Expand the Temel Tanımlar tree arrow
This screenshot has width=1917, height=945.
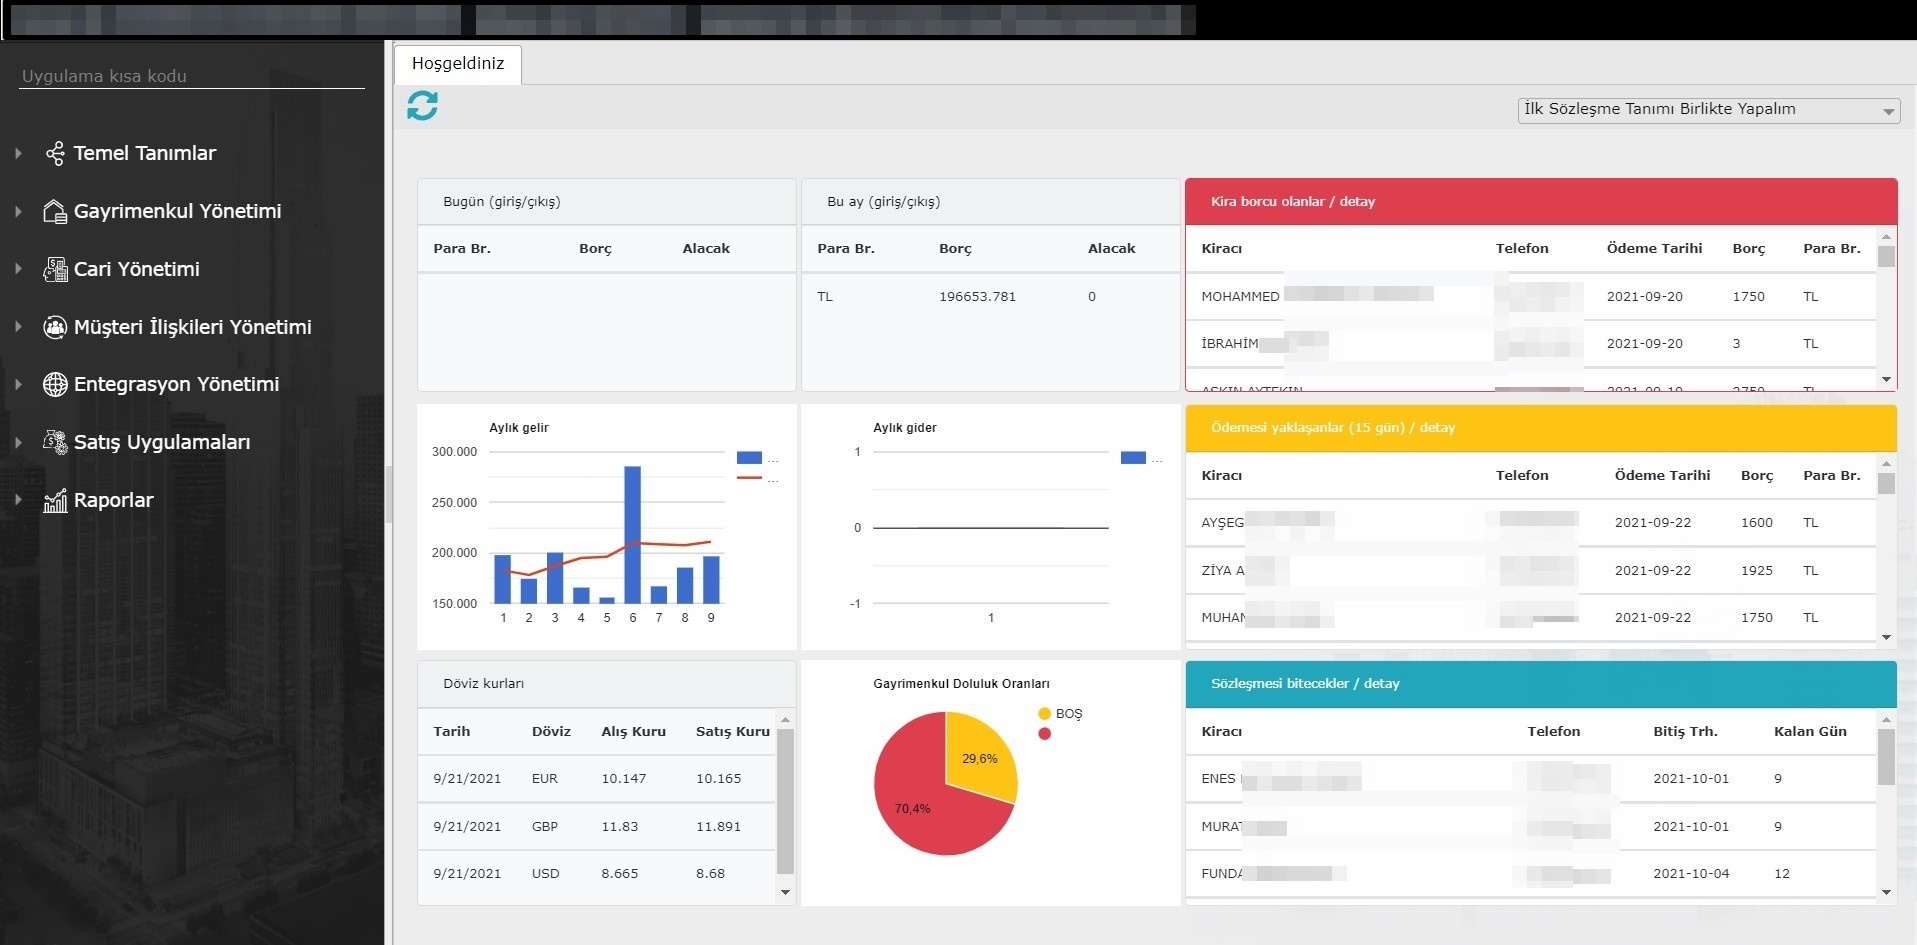pyautogui.click(x=18, y=153)
